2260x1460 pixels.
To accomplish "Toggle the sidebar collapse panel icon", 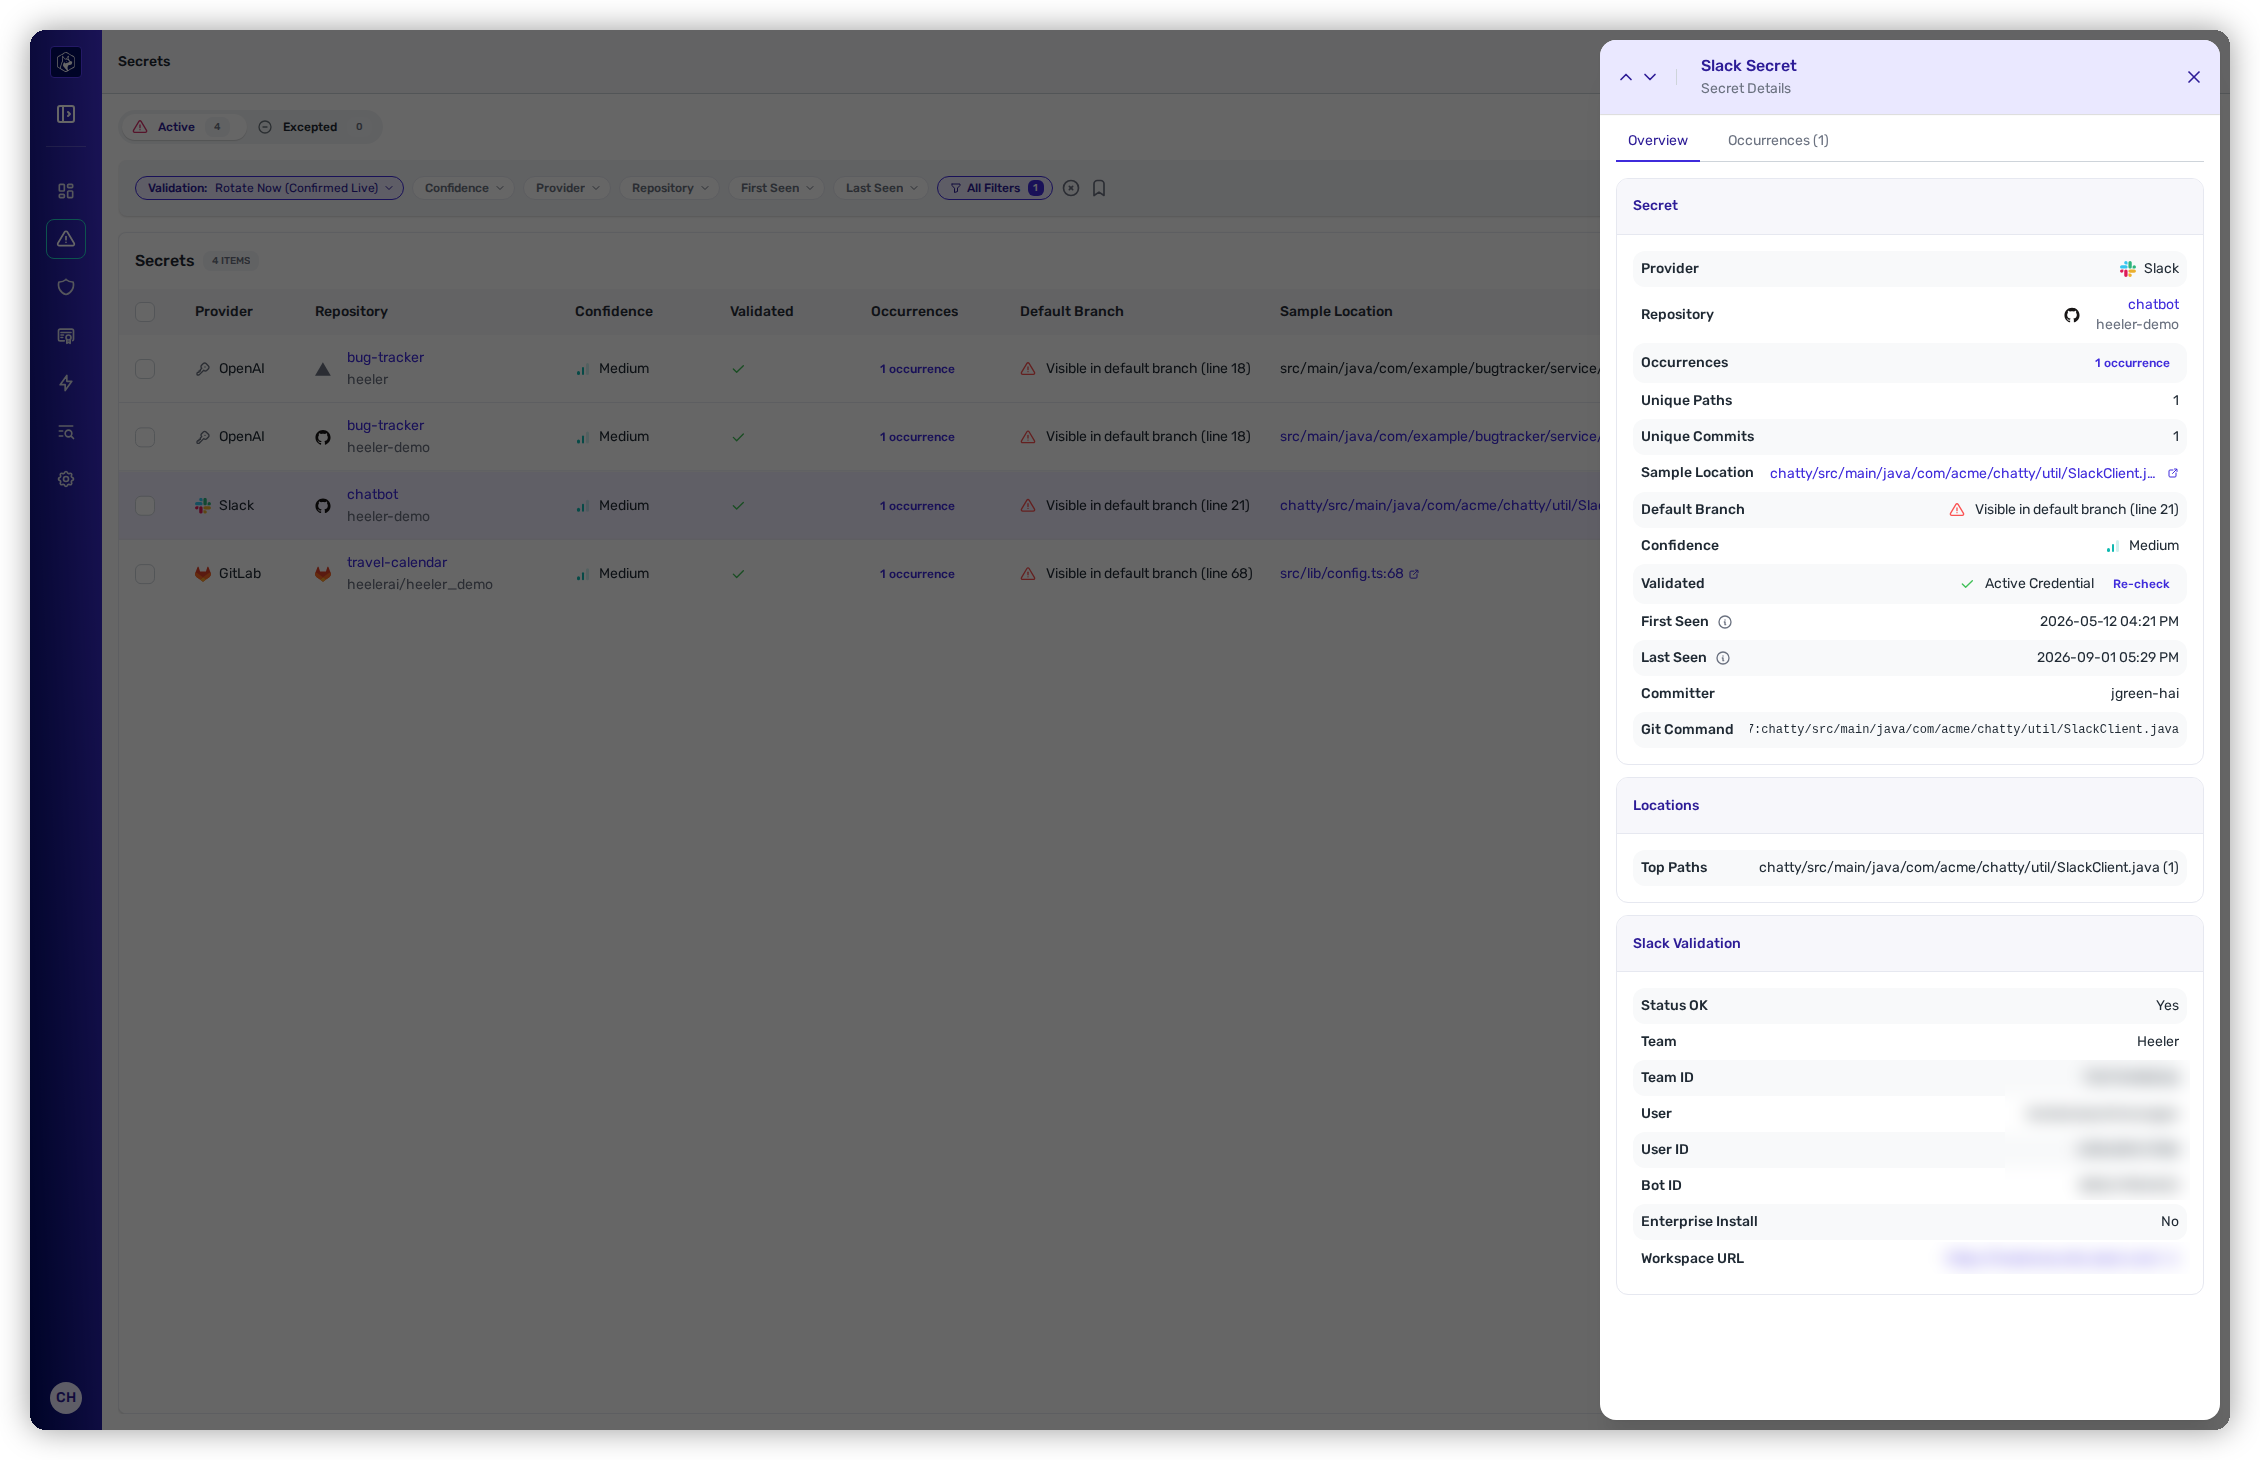I will point(66,114).
